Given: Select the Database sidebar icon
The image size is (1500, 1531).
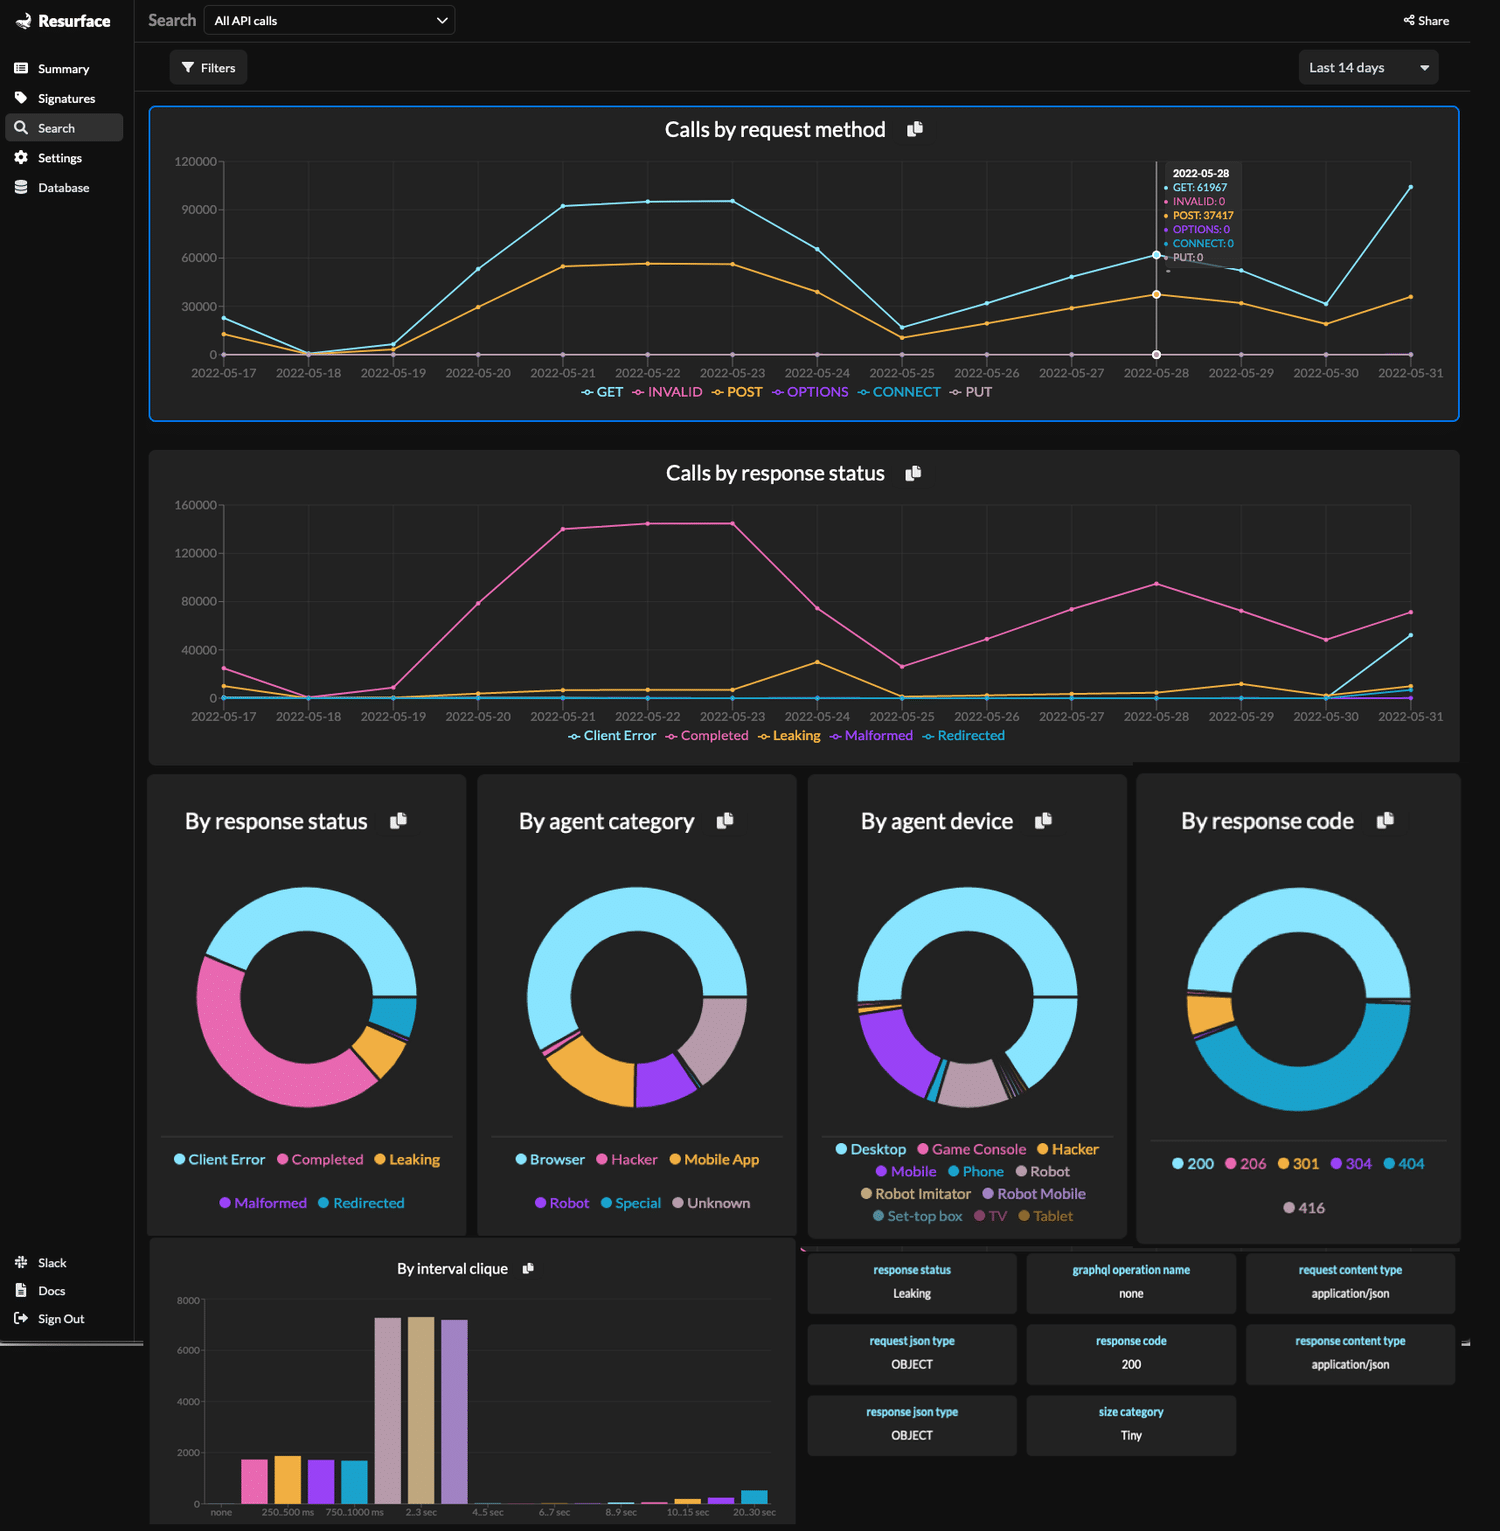Looking at the screenshot, I should pos(22,187).
